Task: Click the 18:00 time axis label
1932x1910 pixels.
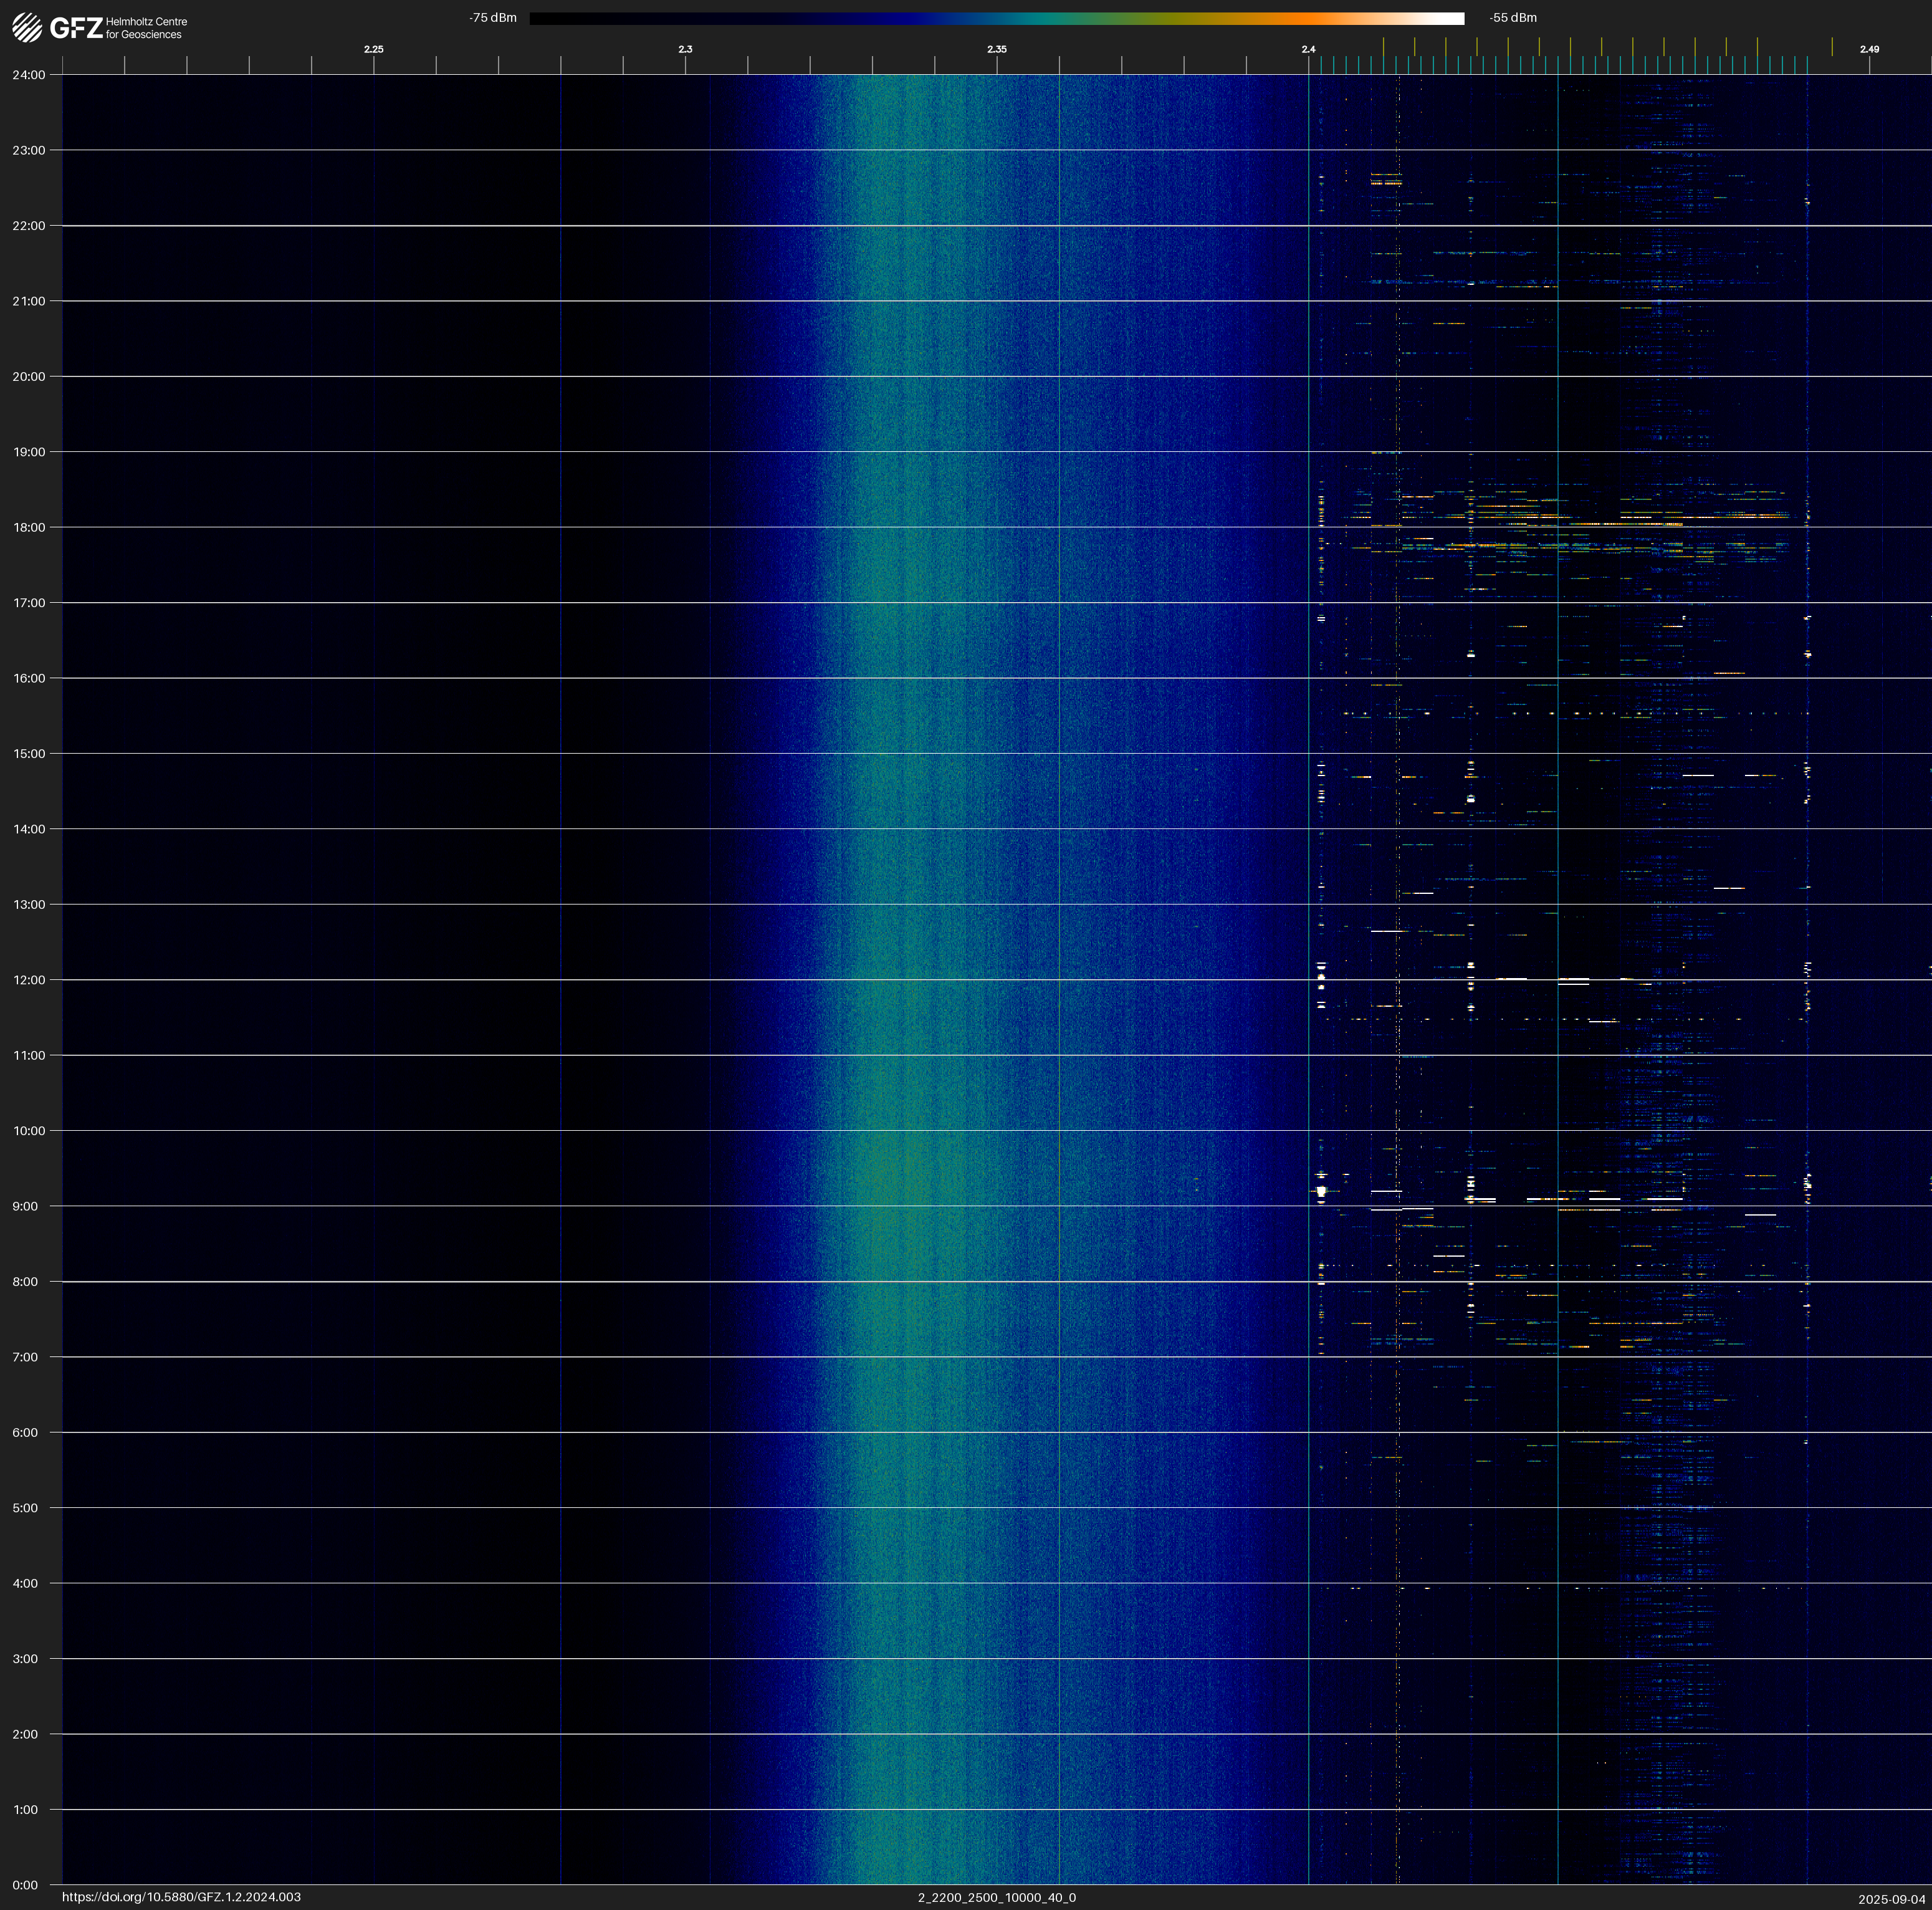Action: pos(29,527)
